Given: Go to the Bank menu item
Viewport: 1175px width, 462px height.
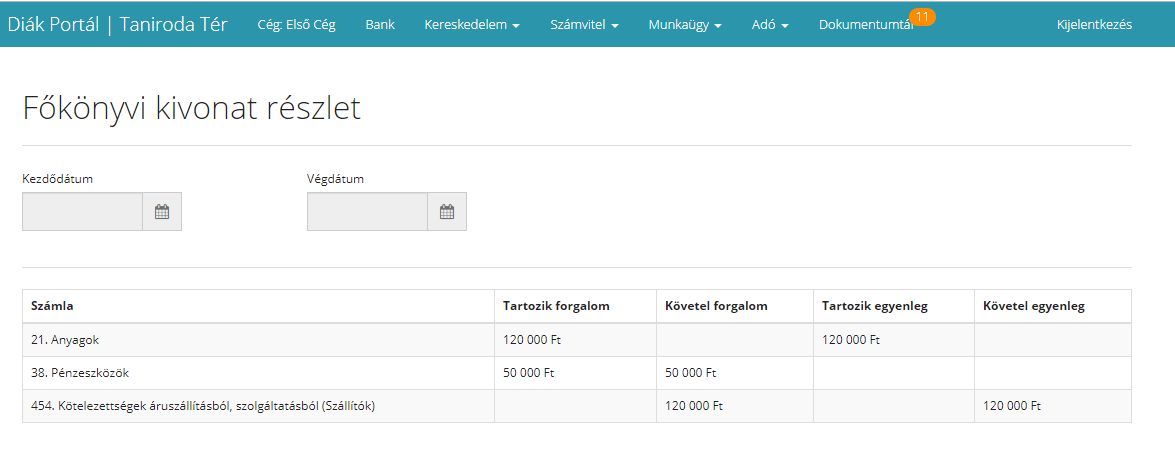Looking at the screenshot, I should [x=380, y=25].
